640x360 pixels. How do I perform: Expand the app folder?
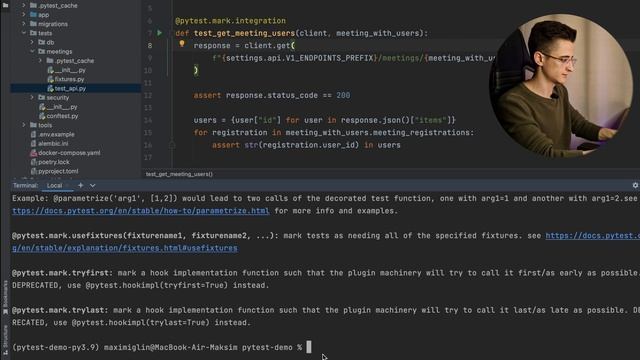pos(24,15)
